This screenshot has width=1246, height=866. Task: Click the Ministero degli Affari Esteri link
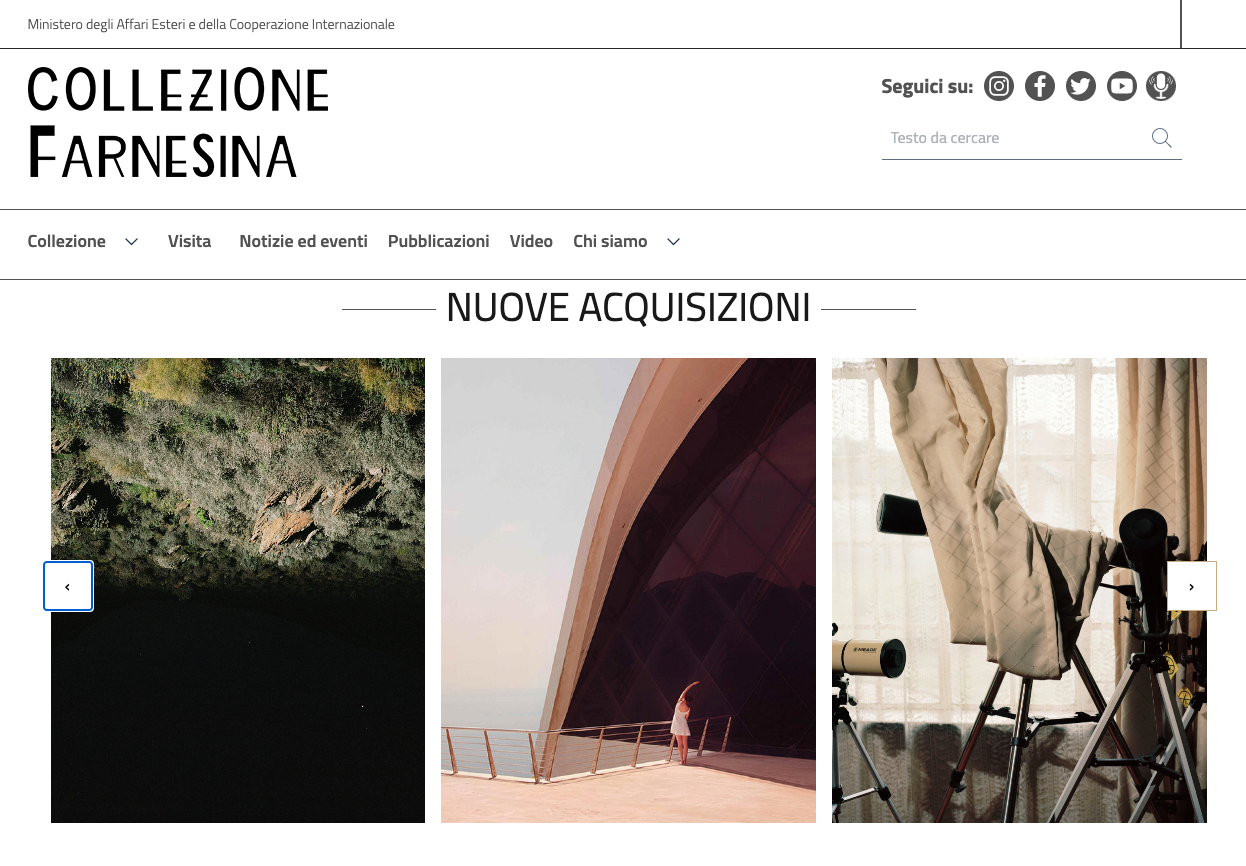[211, 24]
